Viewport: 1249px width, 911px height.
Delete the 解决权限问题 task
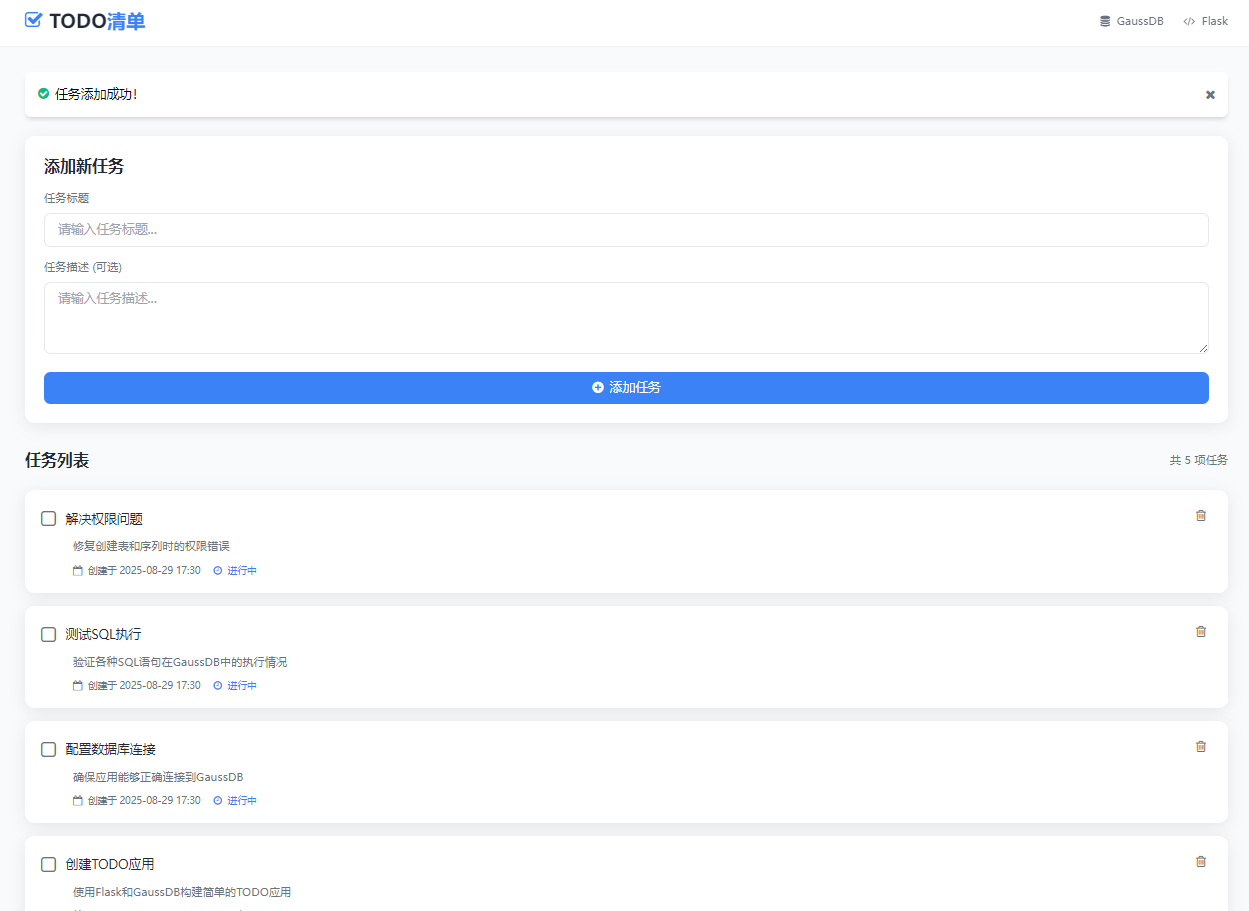point(1201,516)
